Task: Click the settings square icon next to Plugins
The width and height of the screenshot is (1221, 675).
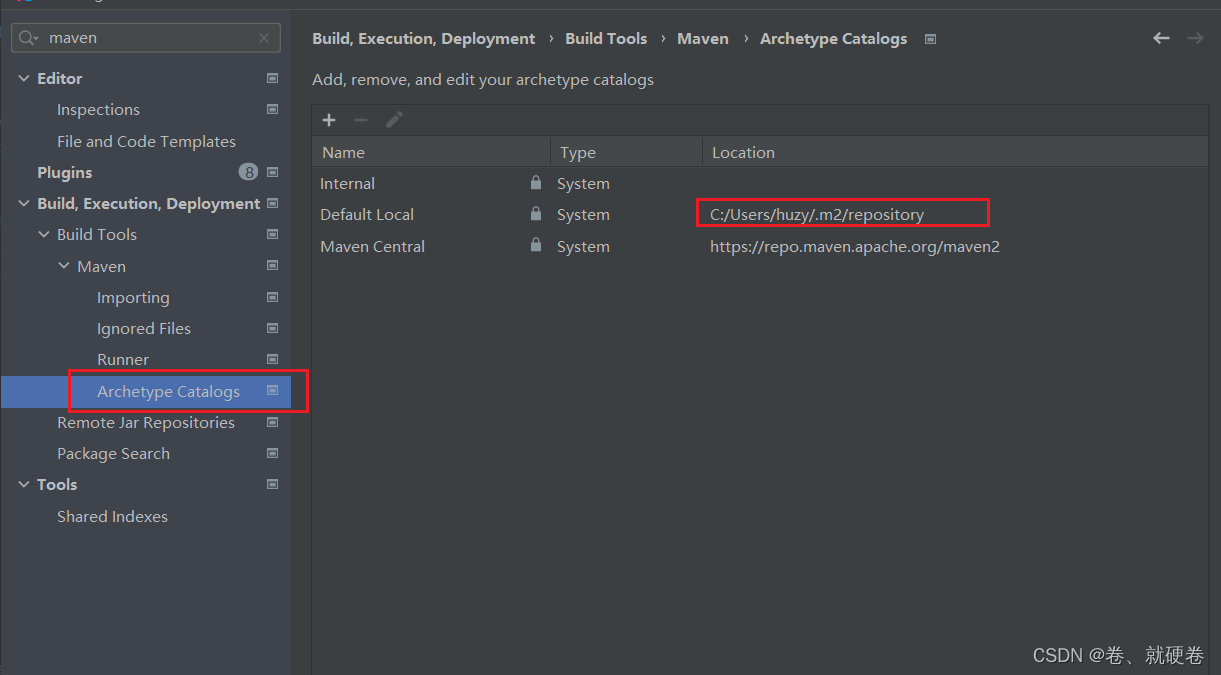Action: pos(272,171)
